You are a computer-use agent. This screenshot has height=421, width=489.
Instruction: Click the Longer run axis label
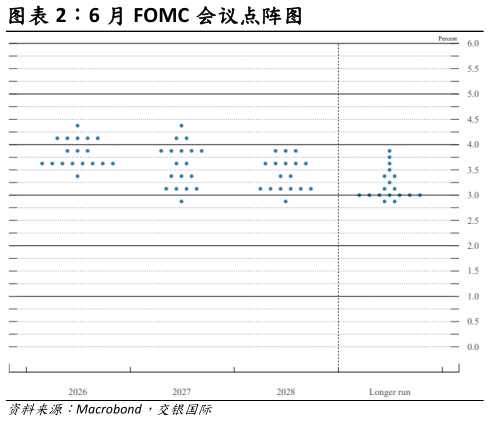[x=390, y=392]
